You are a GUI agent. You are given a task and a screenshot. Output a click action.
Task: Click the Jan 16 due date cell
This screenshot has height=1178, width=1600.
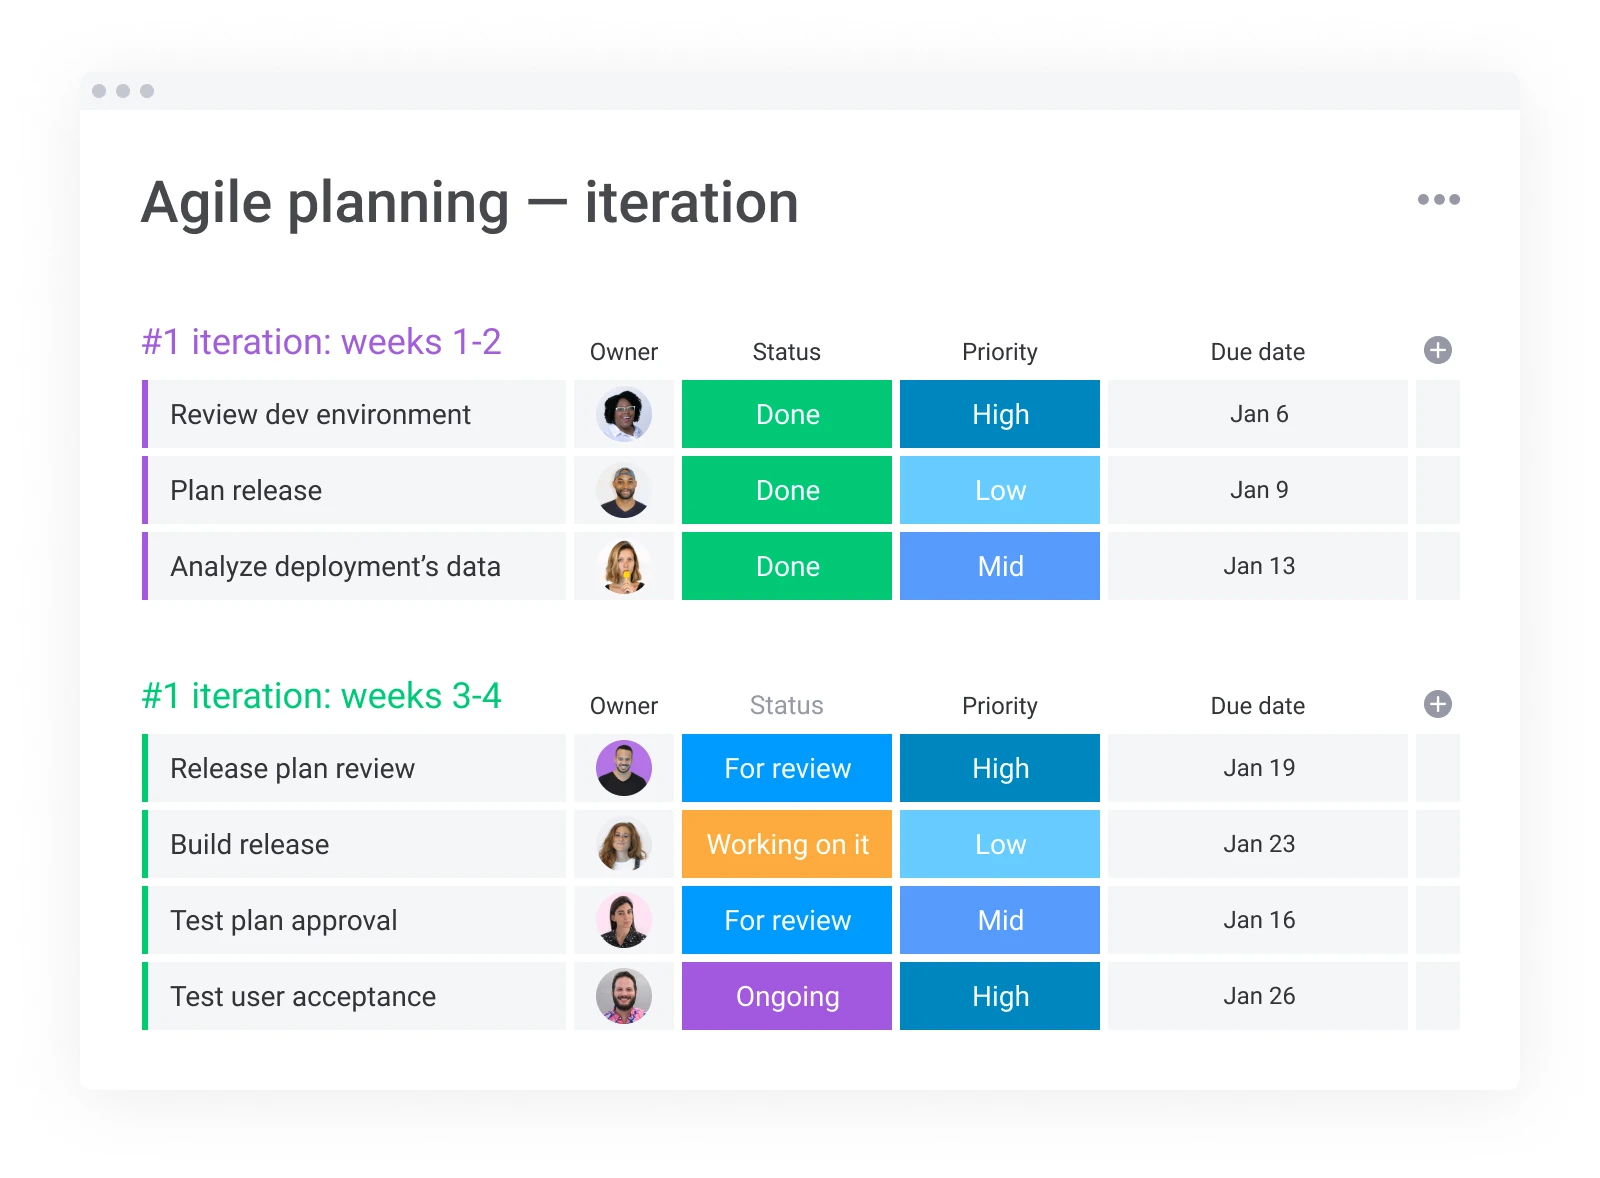[1258, 920]
